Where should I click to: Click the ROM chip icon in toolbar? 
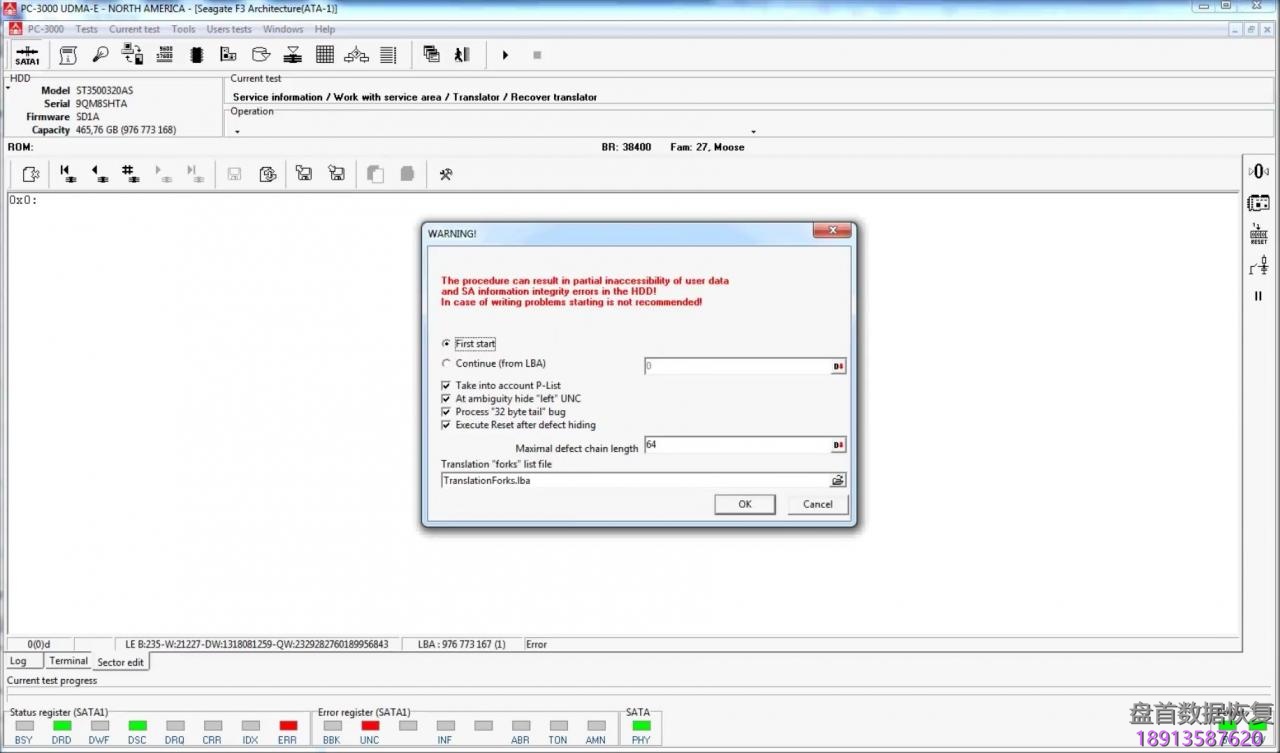click(x=197, y=55)
